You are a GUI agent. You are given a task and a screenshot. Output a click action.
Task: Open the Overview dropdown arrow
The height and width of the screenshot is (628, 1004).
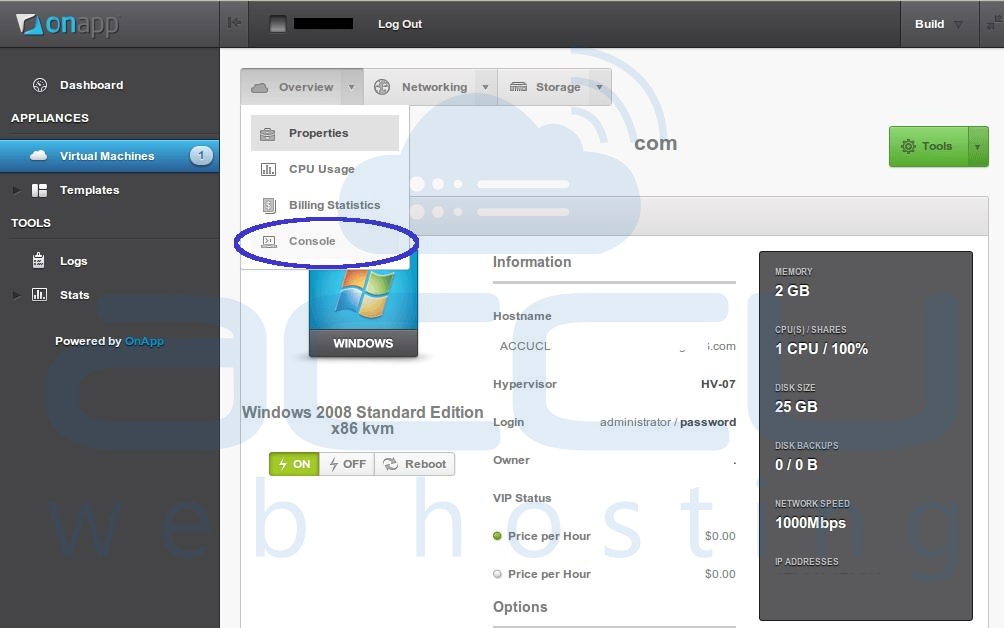click(352, 87)
